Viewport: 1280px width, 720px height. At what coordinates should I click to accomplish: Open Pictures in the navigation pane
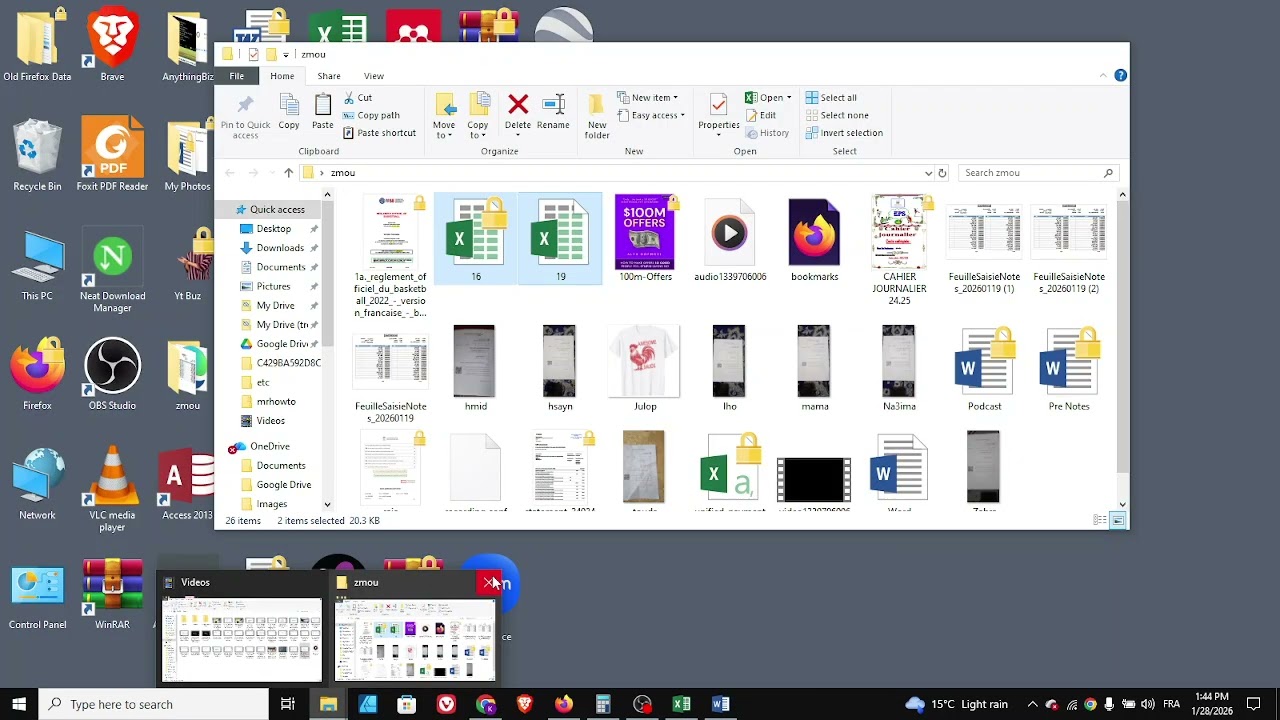tap(273, 286)
